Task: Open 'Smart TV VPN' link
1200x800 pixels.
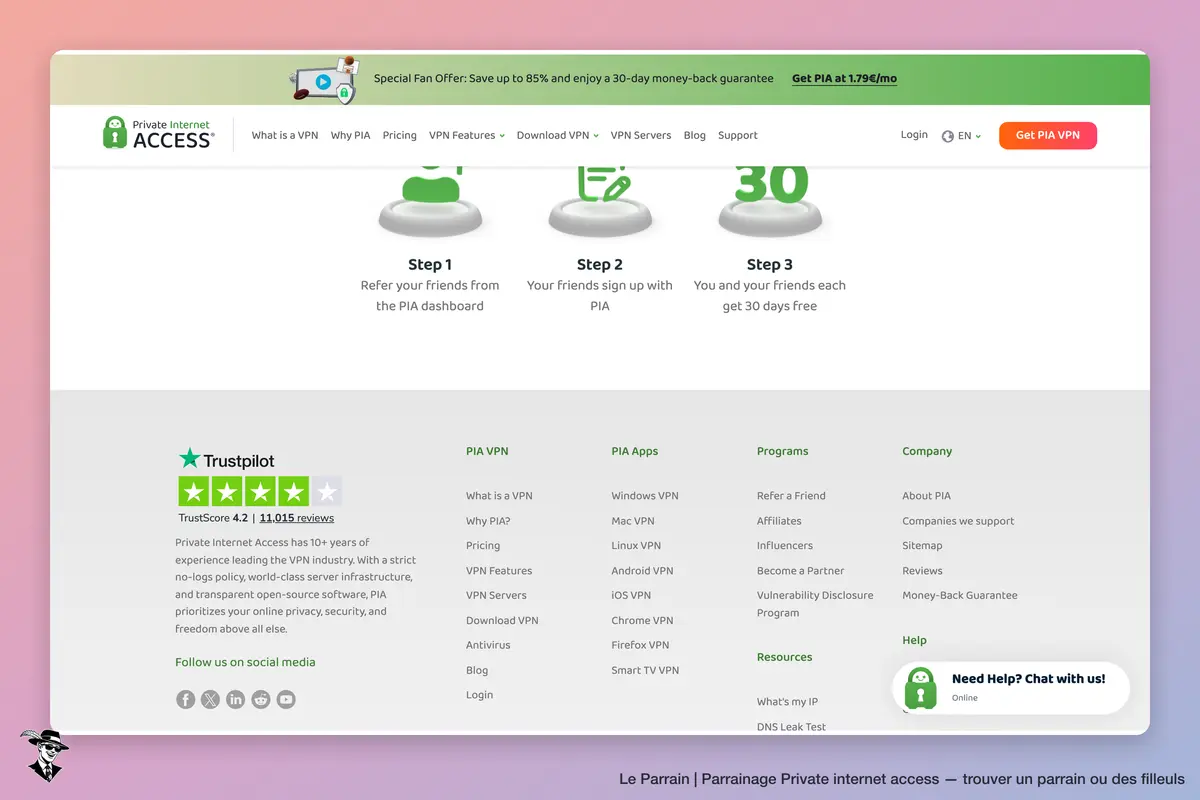Action: (x=645, y=670)
